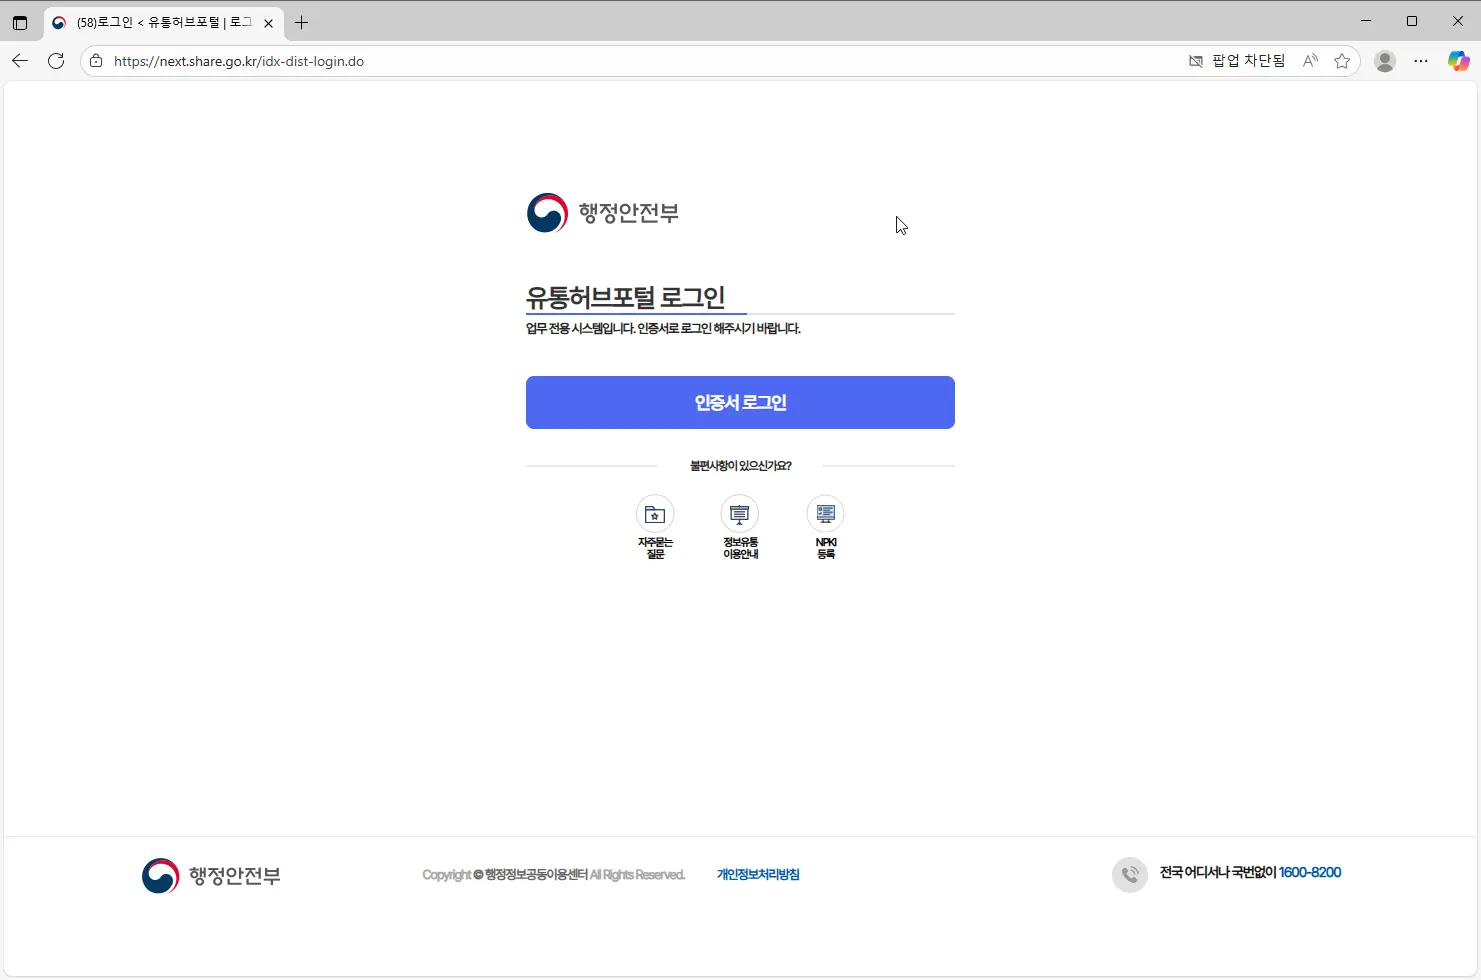Open the Settings and more (...) menu
1481x980 pixels.
pos(1421,61)
